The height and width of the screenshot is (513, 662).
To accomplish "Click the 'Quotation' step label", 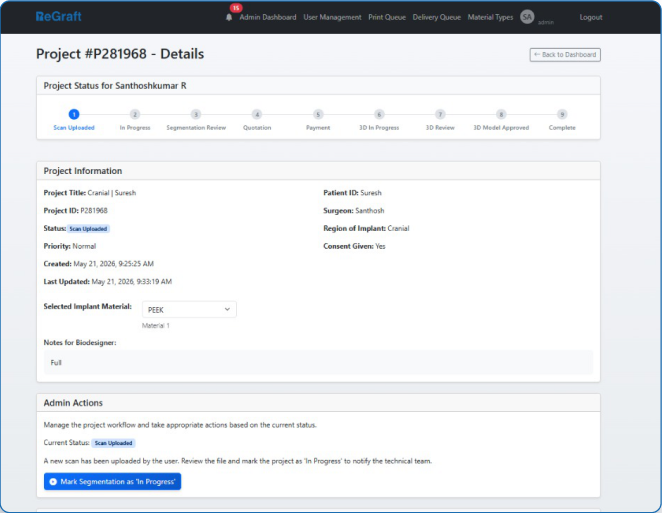I will click(x=257, y=128).
